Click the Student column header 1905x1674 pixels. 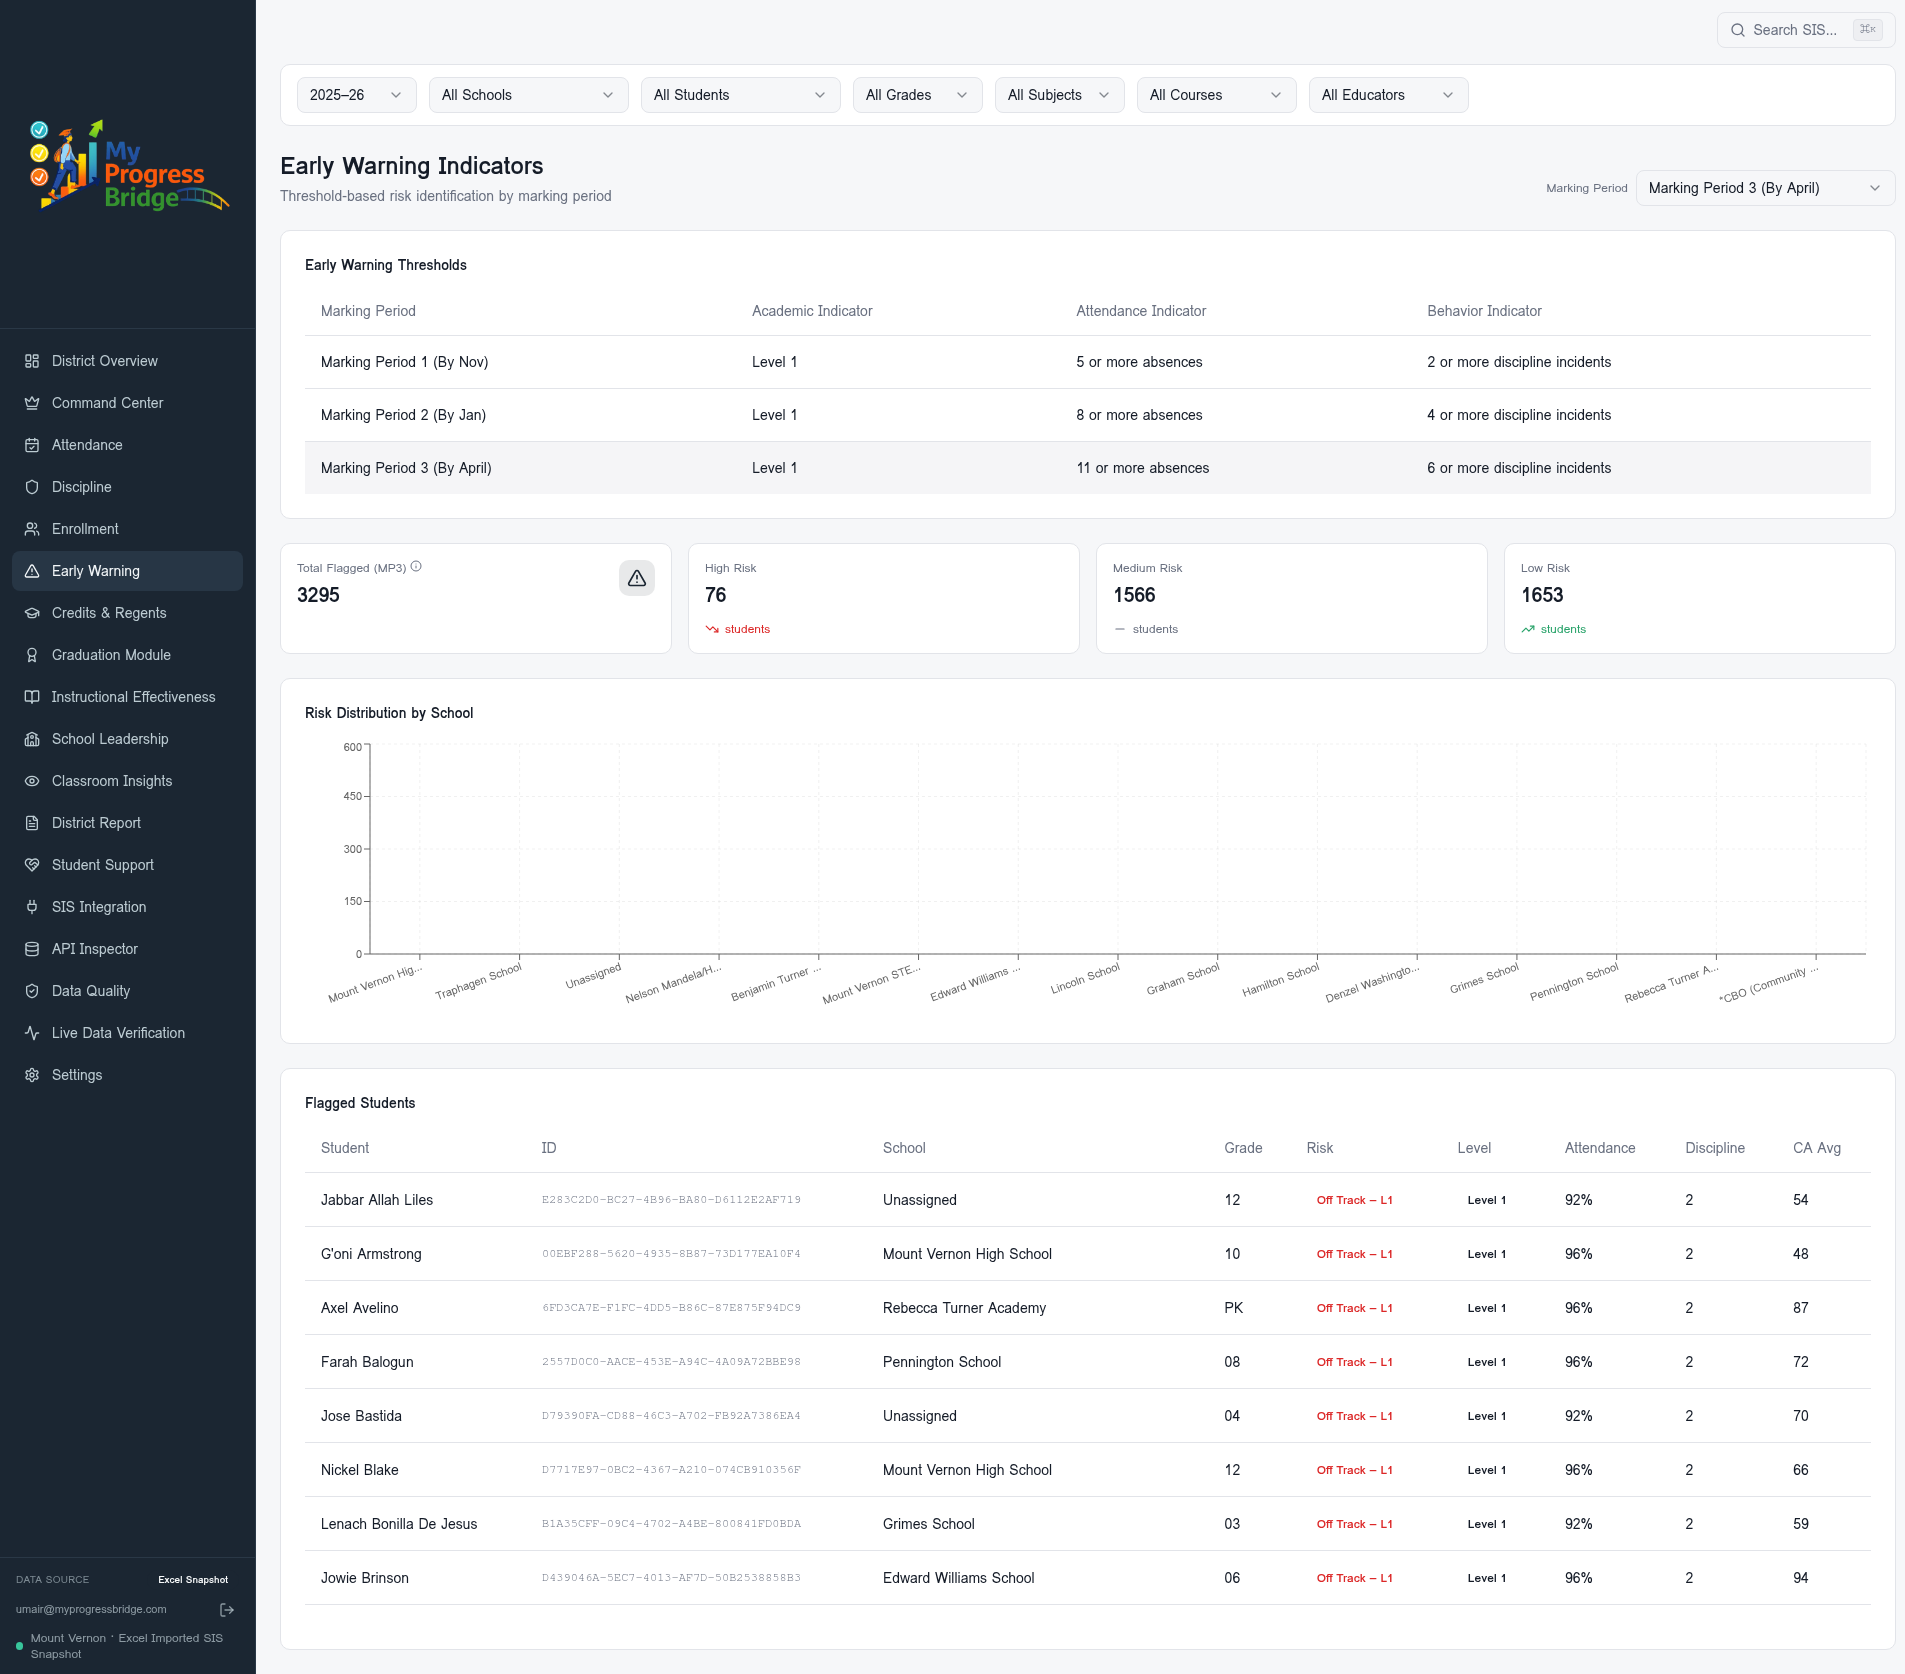tap(345, 1148)
